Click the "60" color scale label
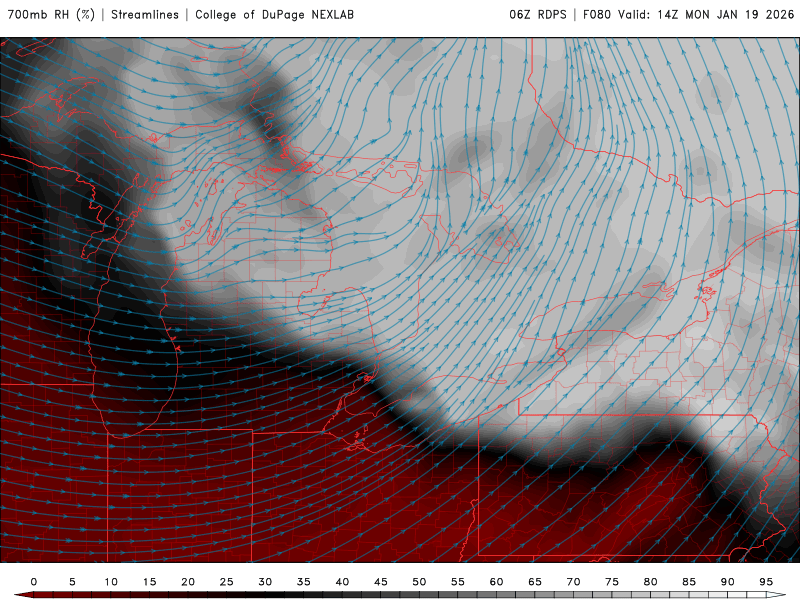Image resolution: width=800 pixels, height=600 pixels. pos(496,582)
